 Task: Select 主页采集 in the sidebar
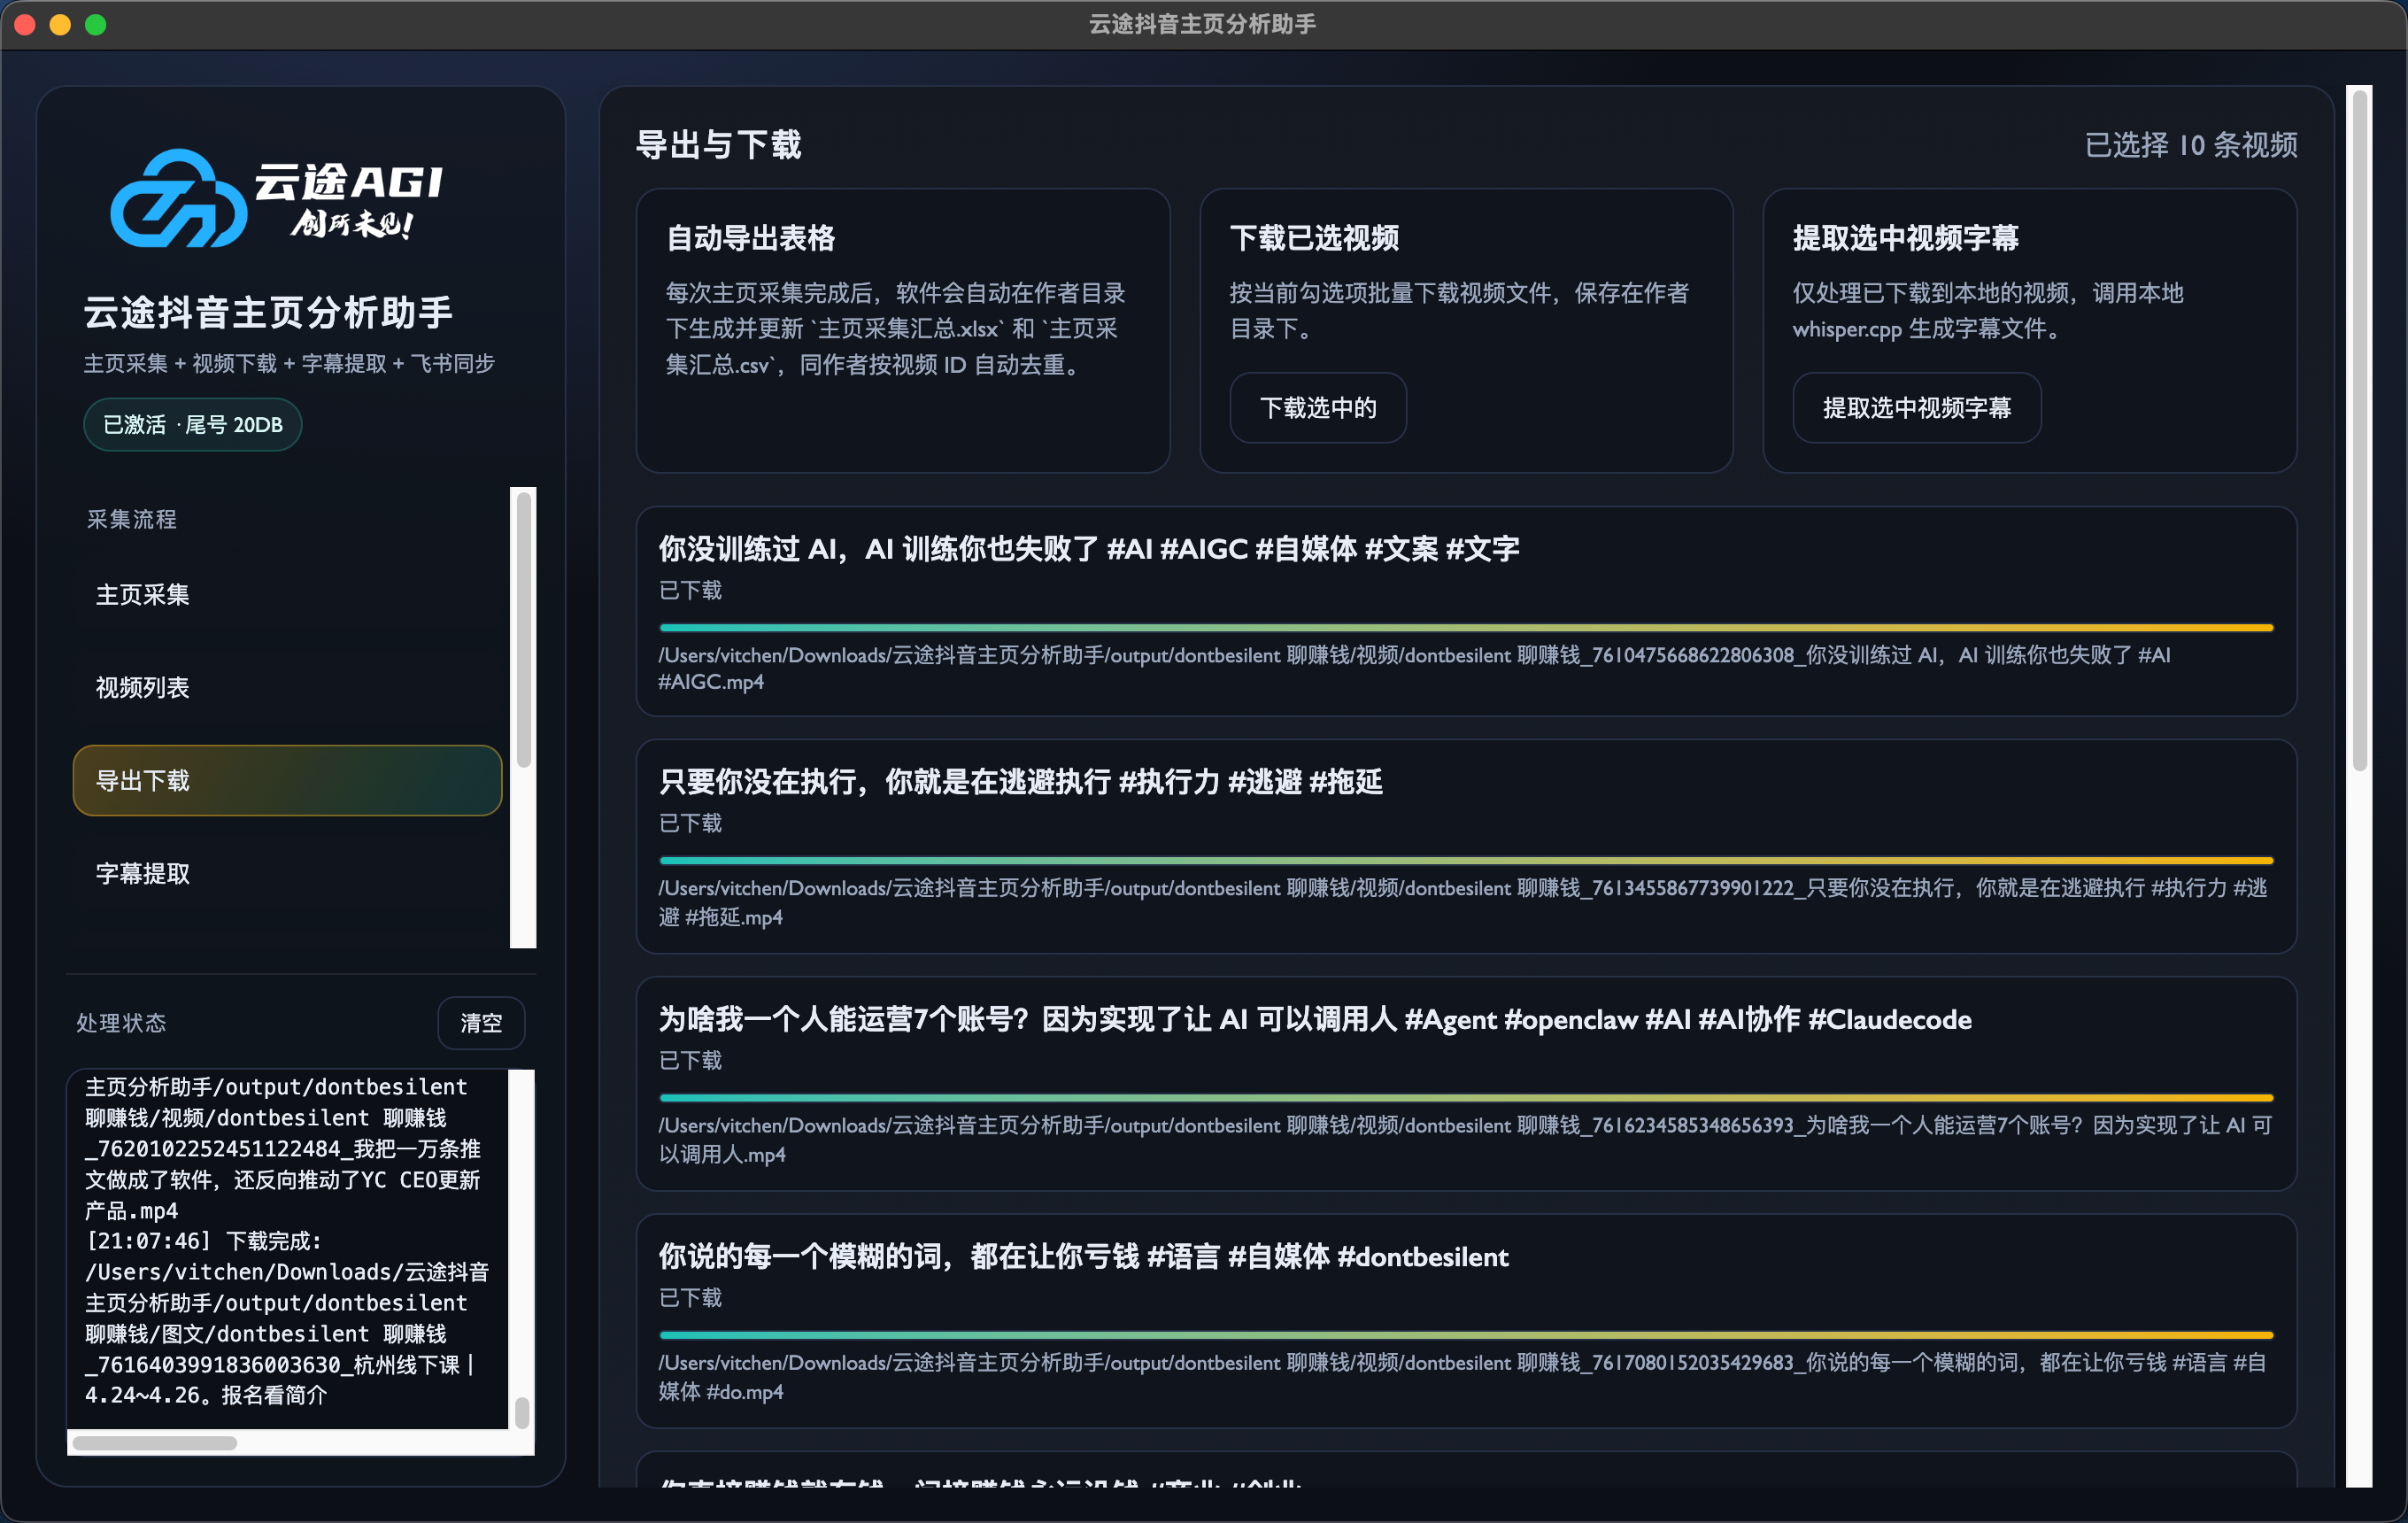[141, 593]
